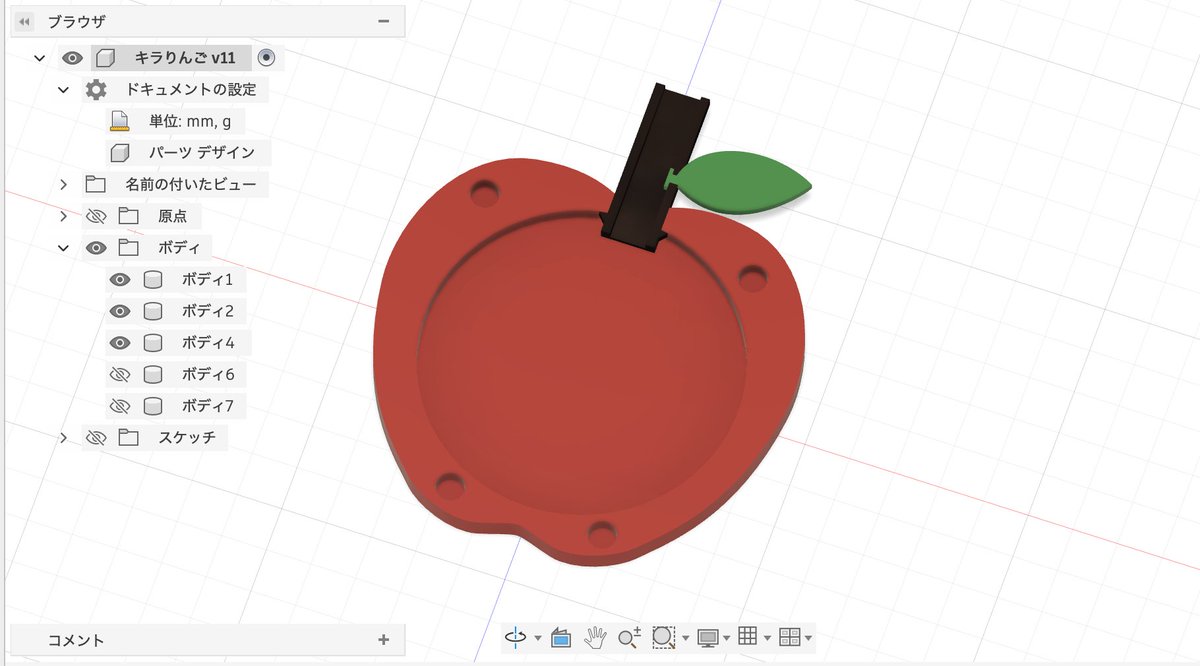Expand the 名前の付いたビュー node

pyautogui.click(x=63, y=184)
